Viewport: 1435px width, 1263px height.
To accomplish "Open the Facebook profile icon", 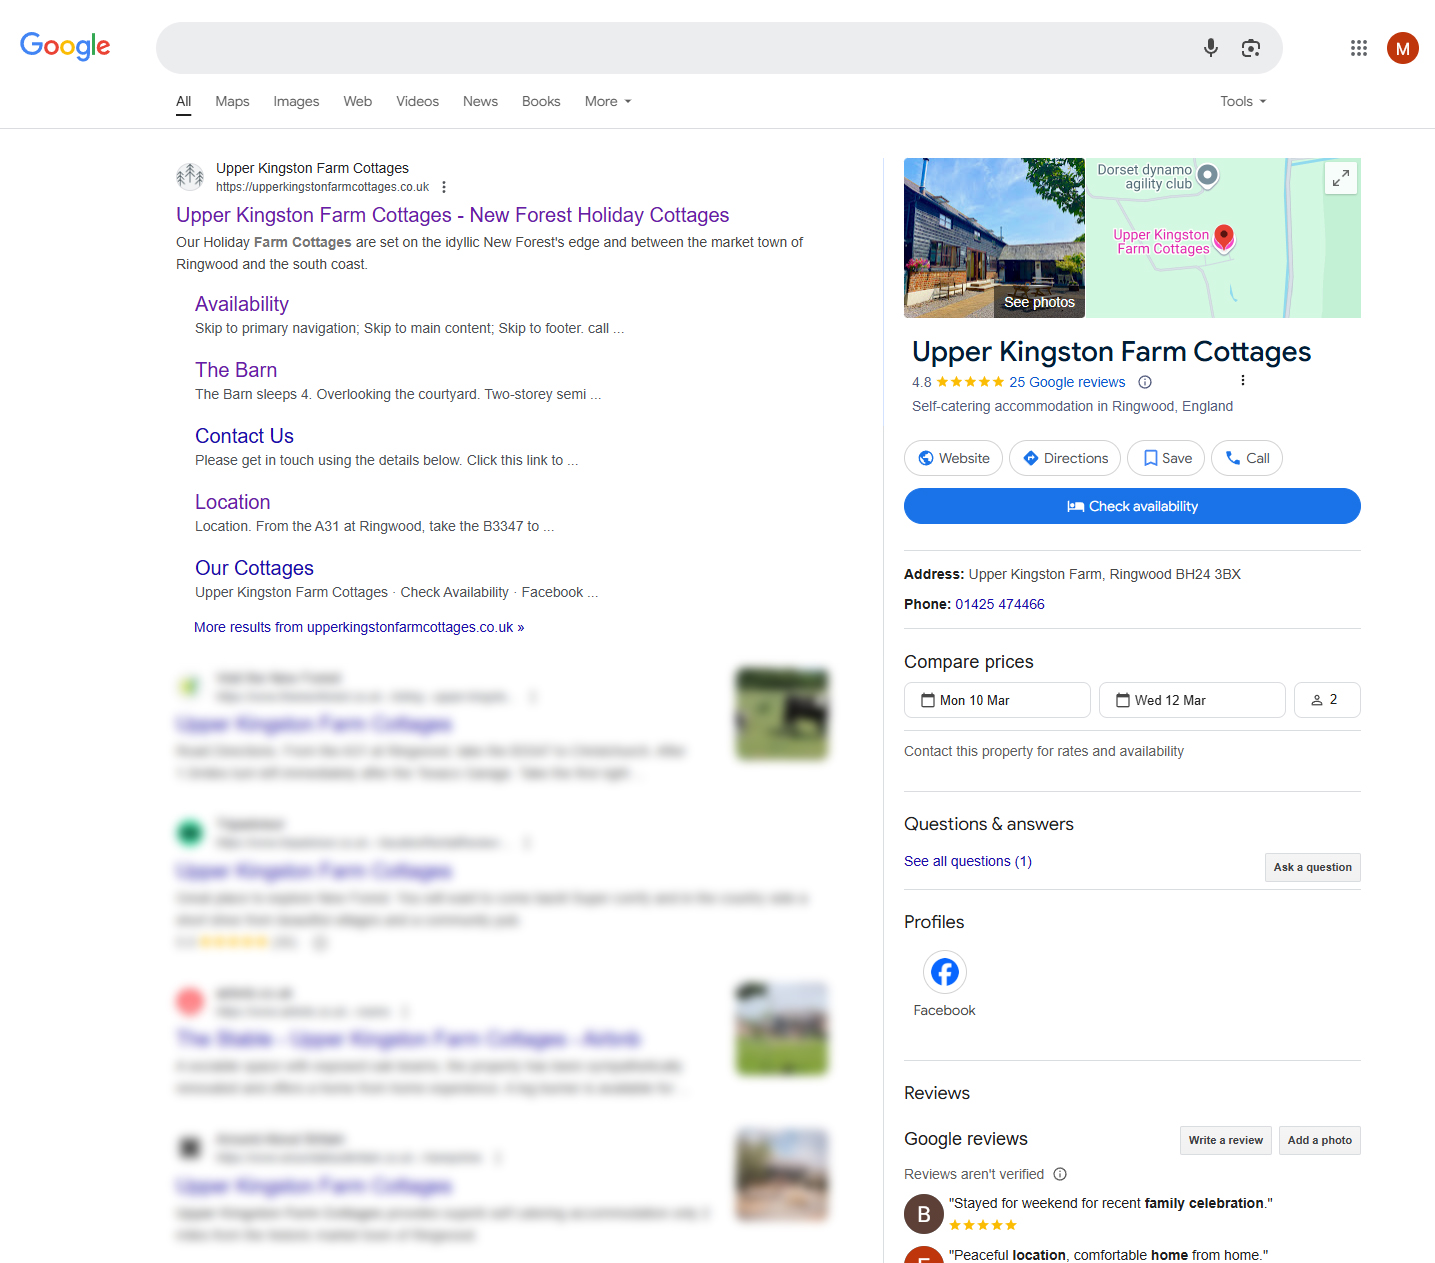I will tap(945, 972).
